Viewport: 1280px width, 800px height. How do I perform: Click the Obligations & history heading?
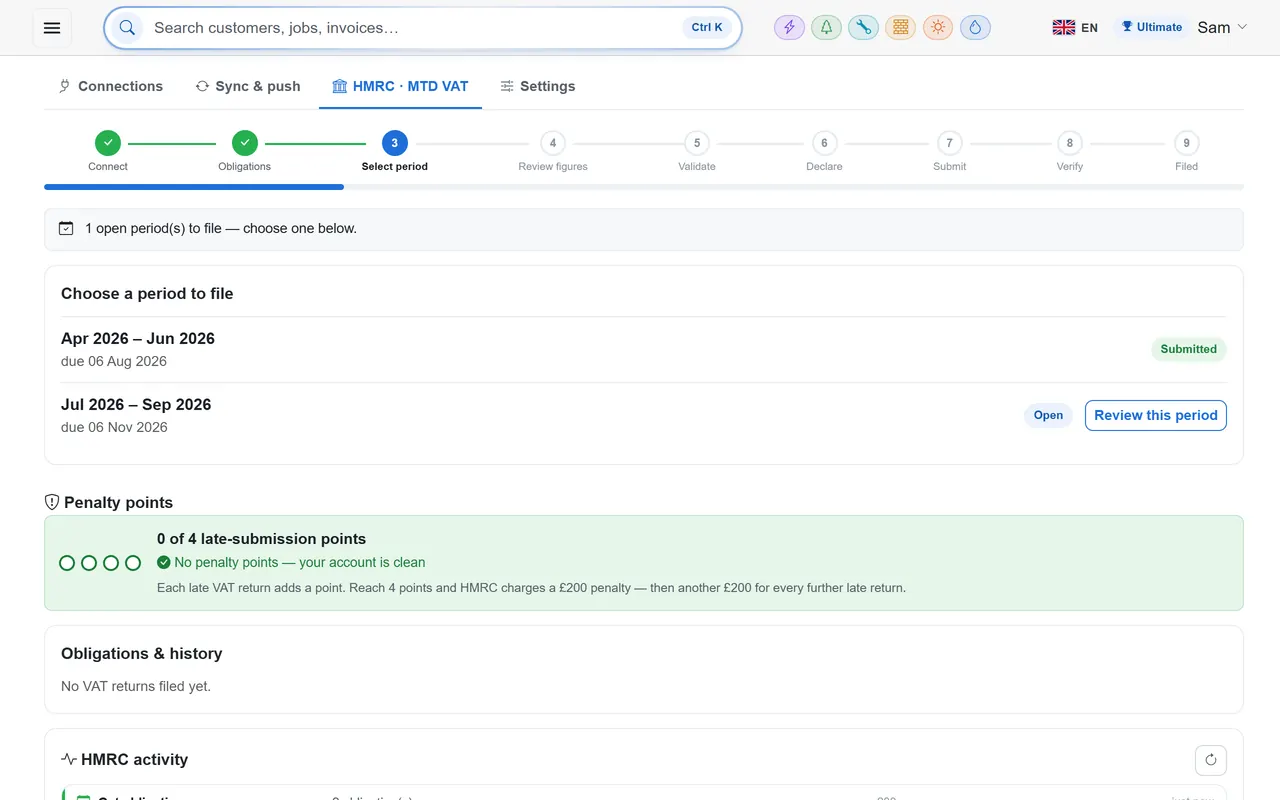(141, 653)
